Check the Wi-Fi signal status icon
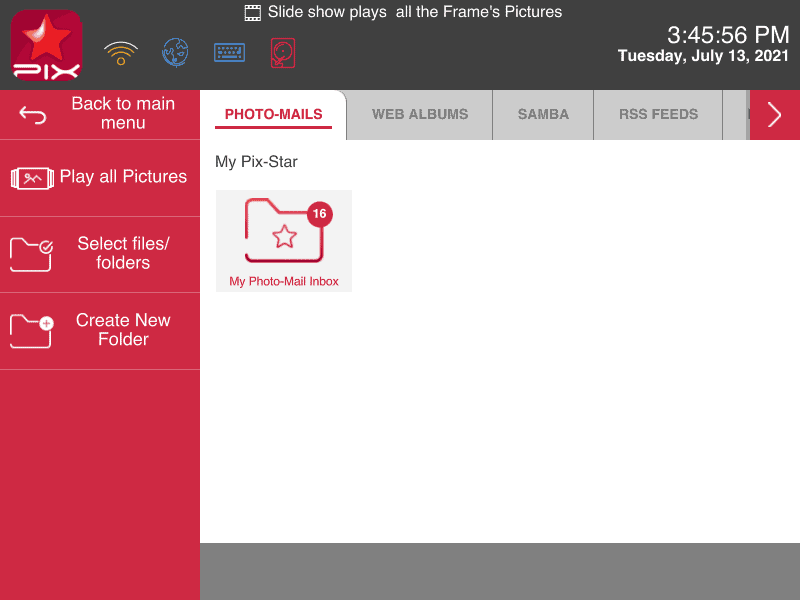 [121, 53]
